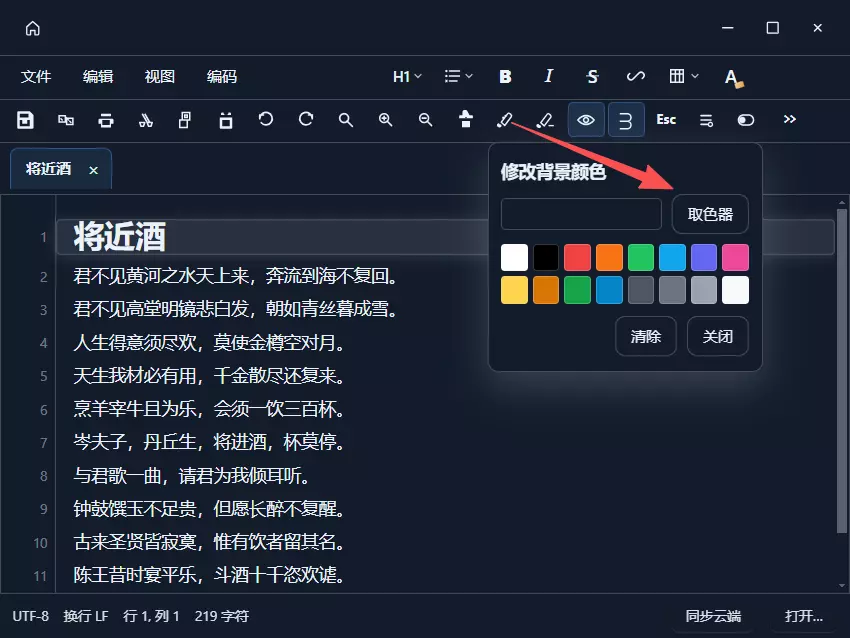Pick the sky blue swatch in first row
850x638 pixels.
[x=672, y=257]
